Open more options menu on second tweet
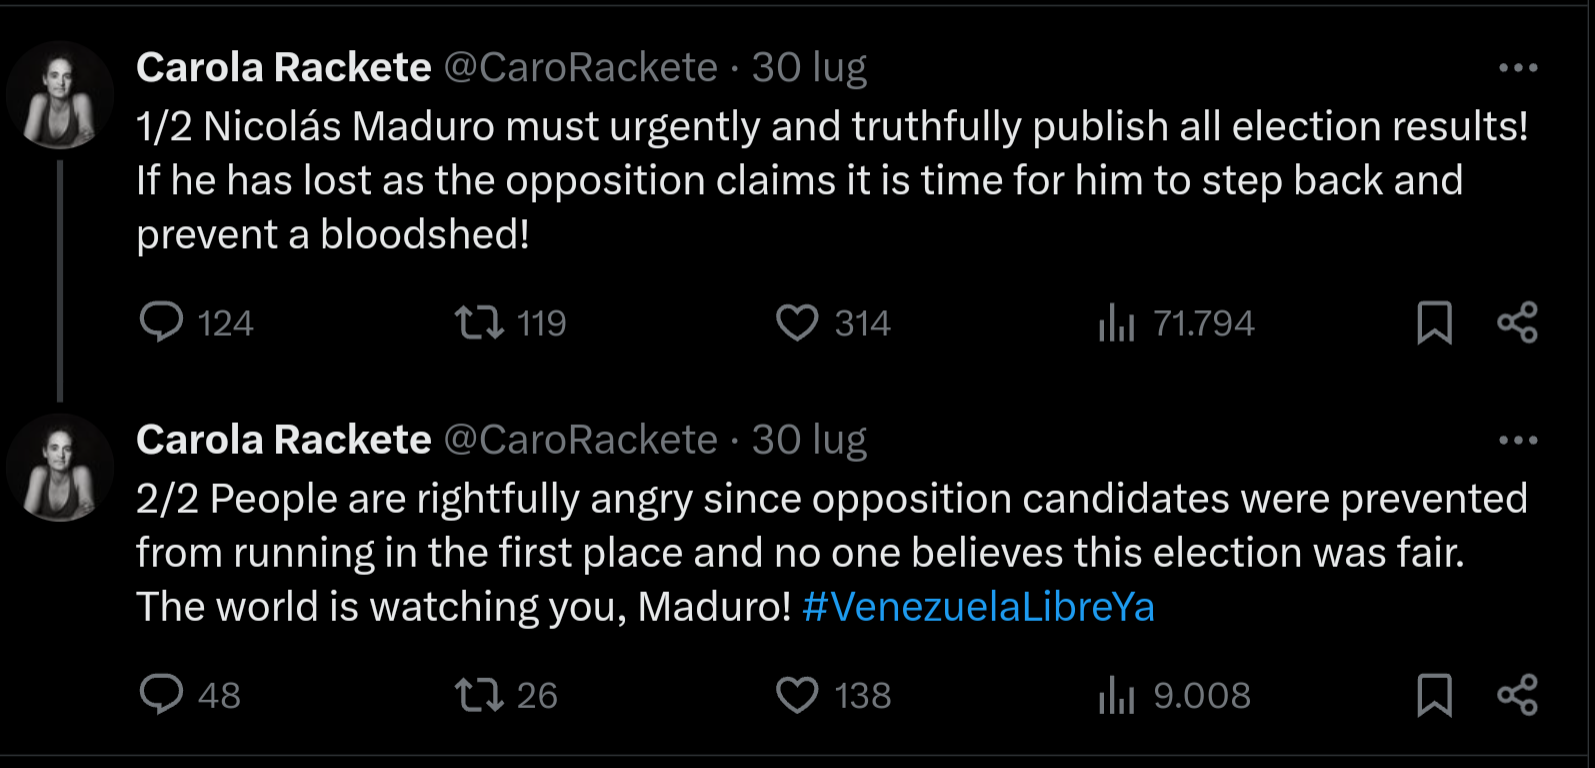This screenshot has height=768, width=1595. 1517,440
